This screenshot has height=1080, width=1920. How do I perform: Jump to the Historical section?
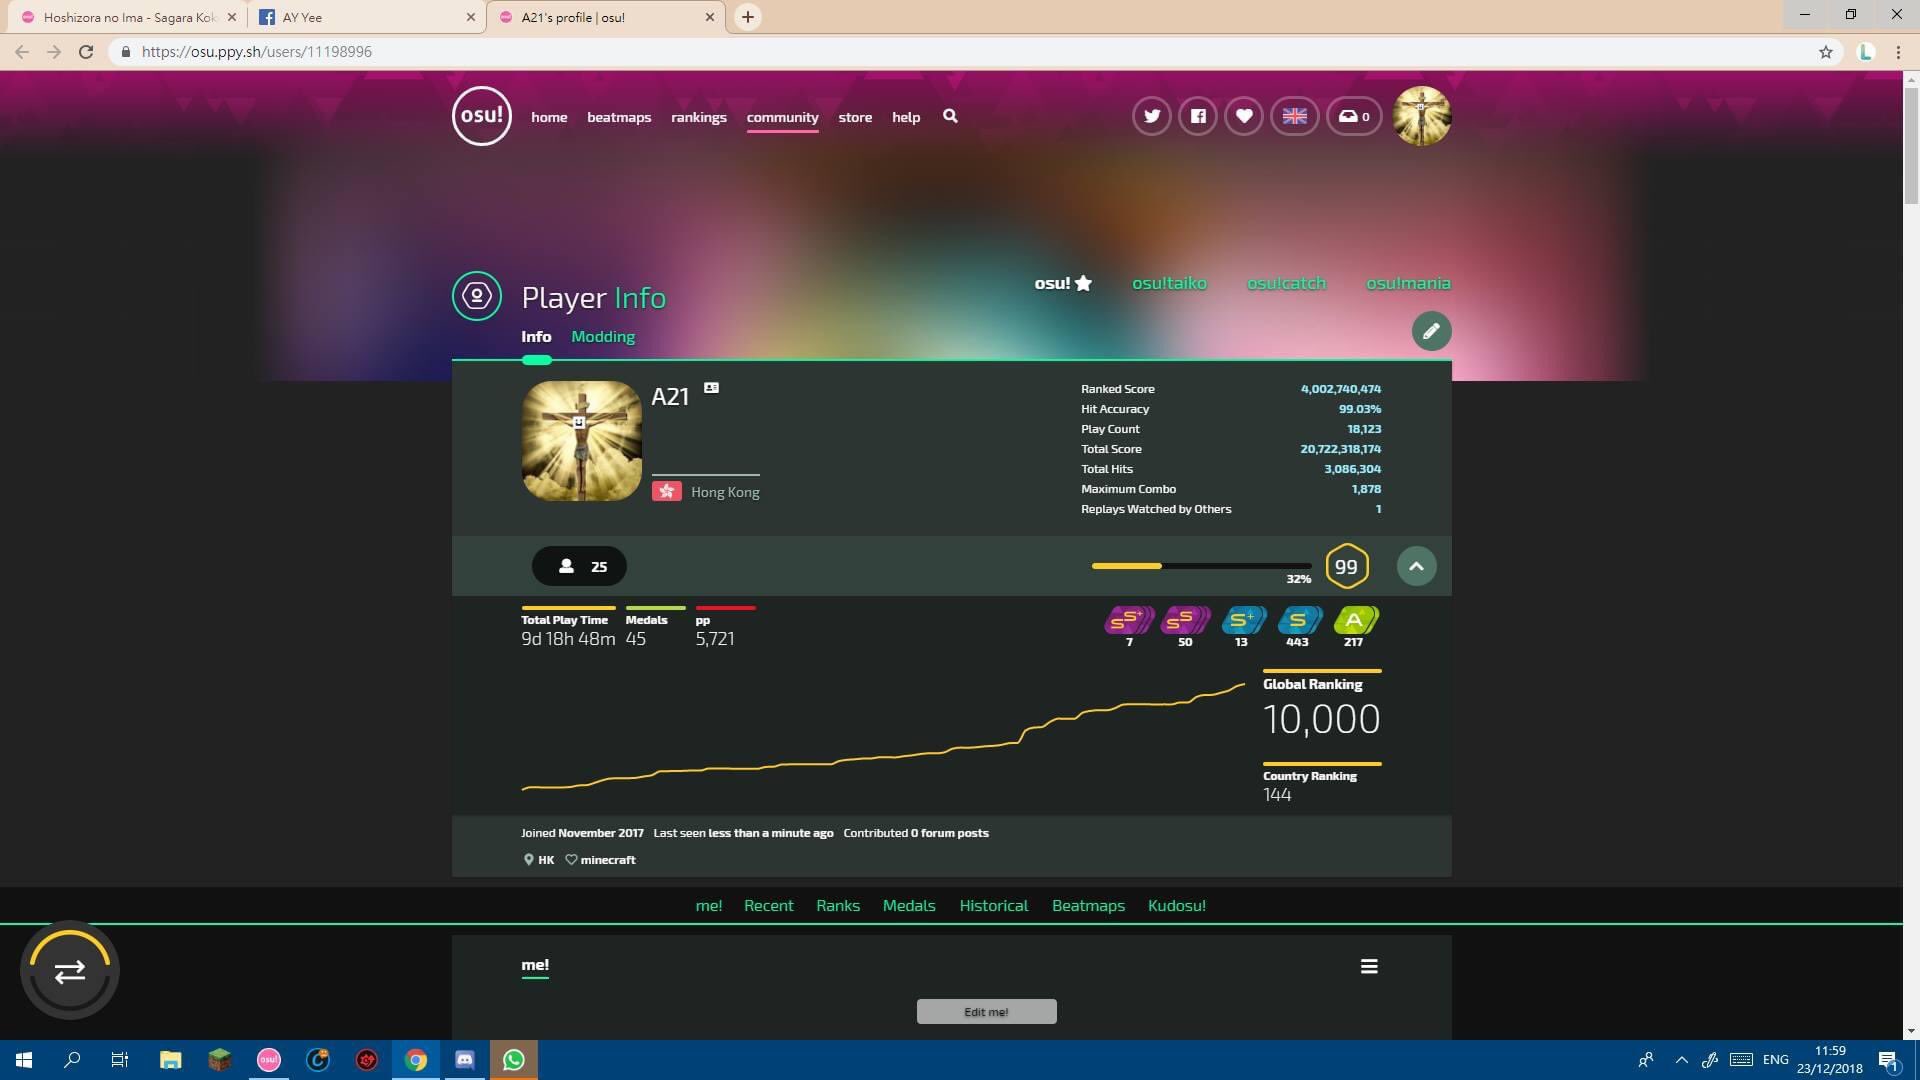[x=994, y=906]
